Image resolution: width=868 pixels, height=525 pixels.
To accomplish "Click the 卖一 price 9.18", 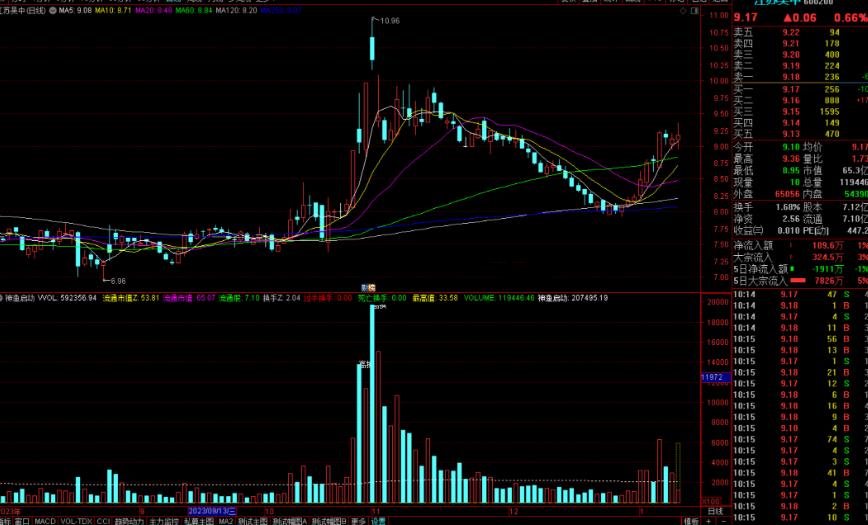I will coord(790,77).
